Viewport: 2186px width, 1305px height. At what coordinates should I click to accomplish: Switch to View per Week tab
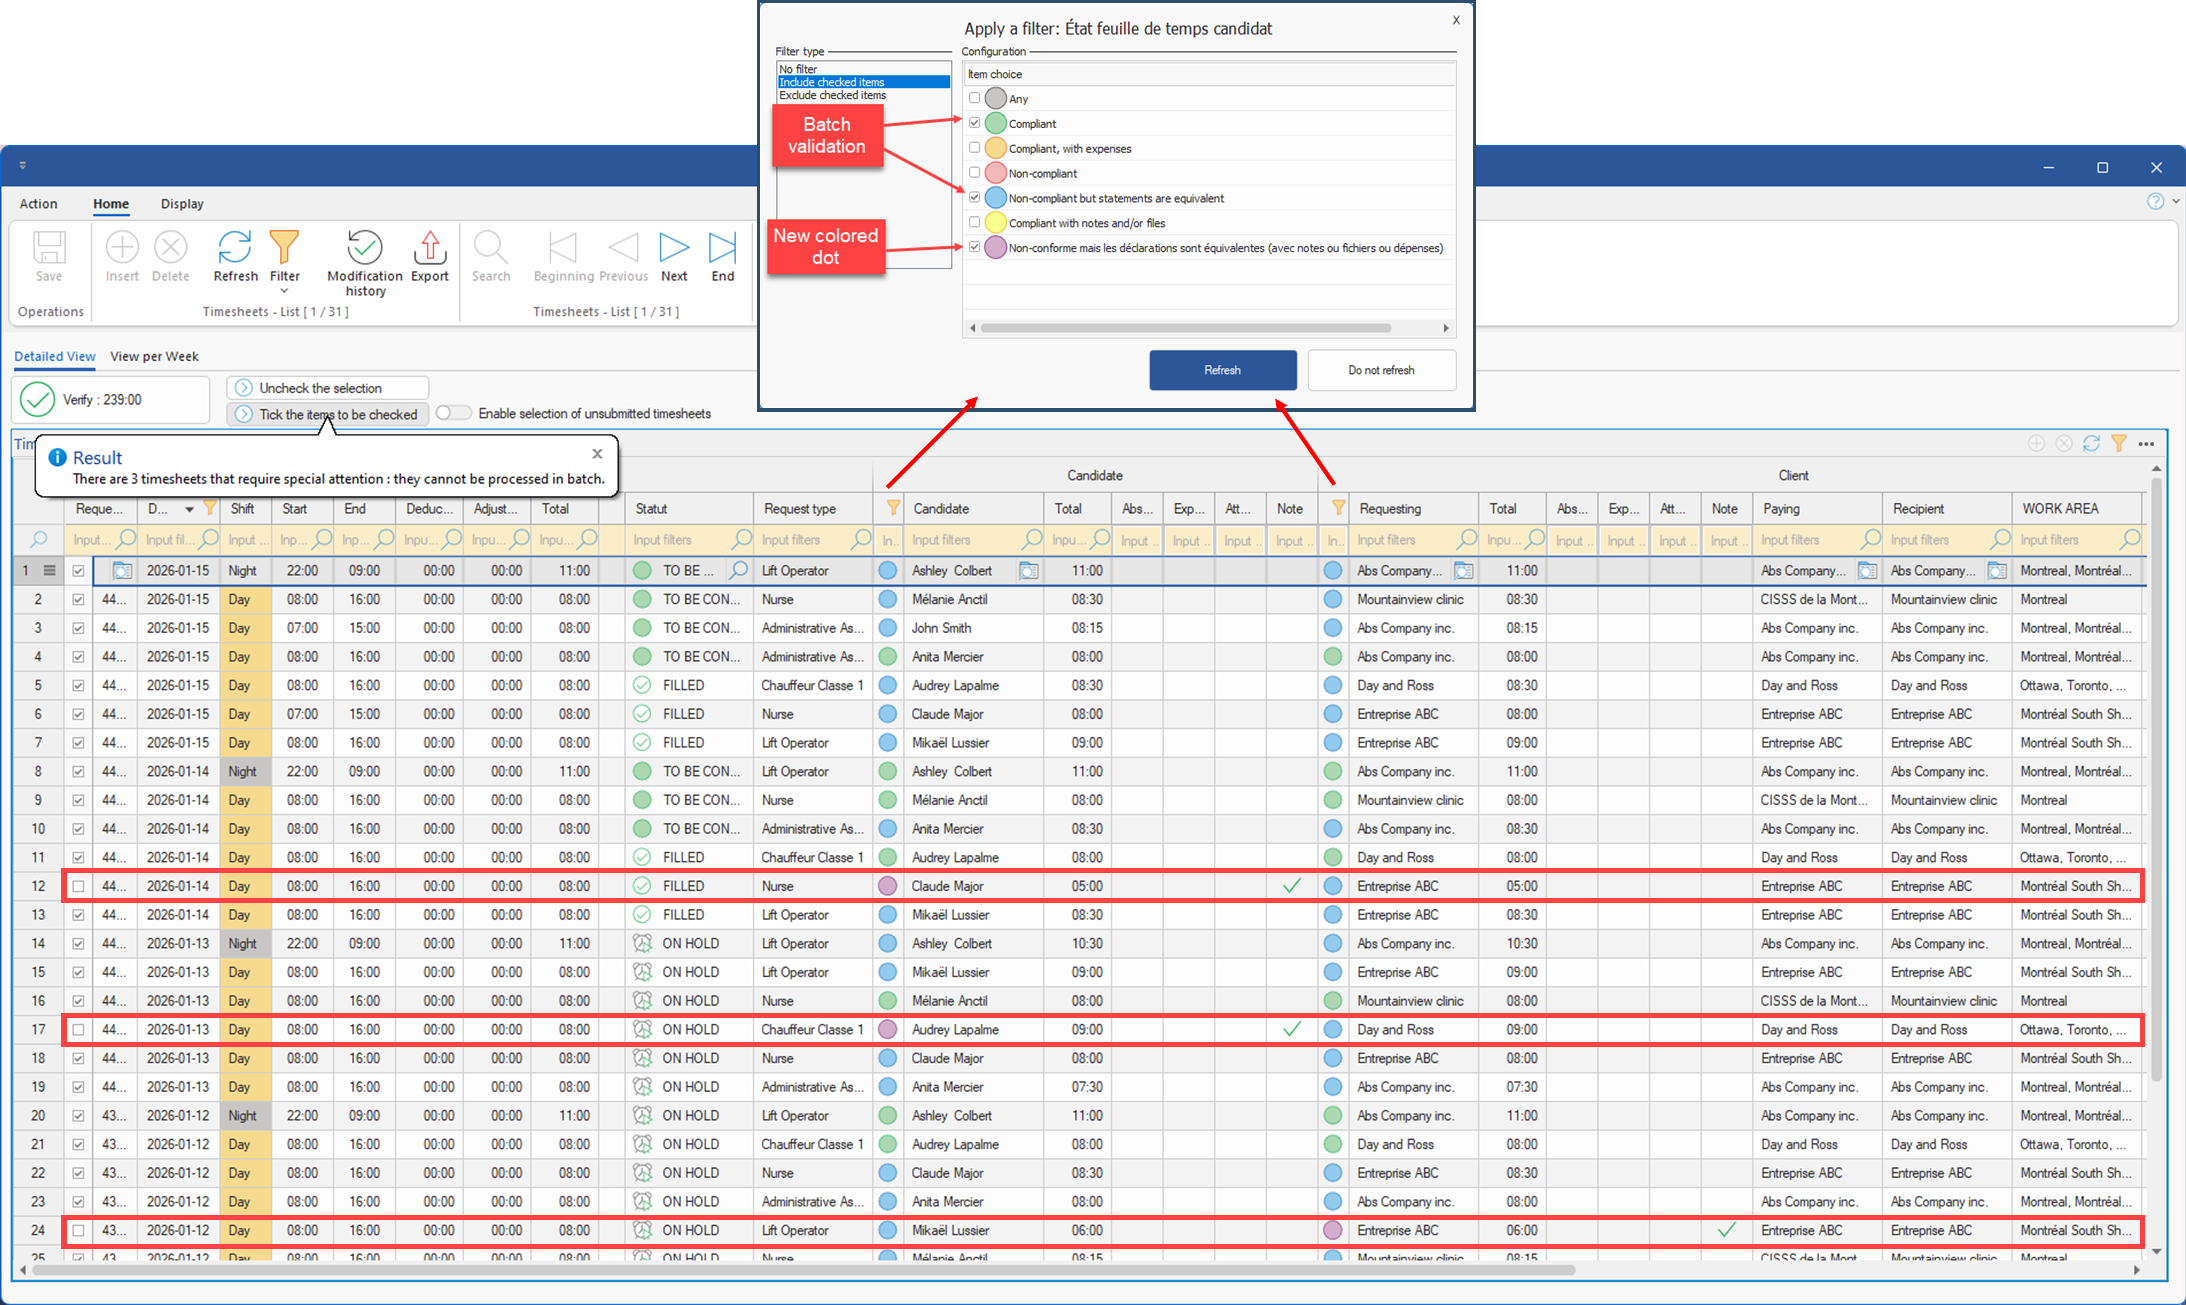154,356
